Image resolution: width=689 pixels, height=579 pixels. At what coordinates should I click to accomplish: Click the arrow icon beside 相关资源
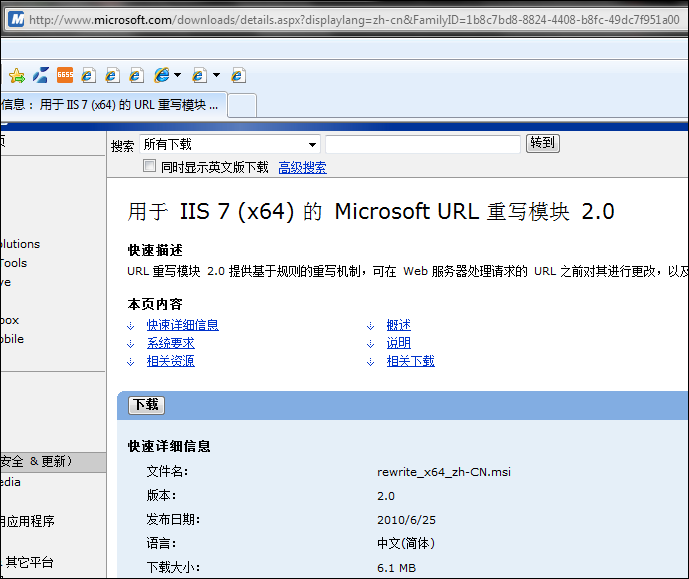point(131,362)
